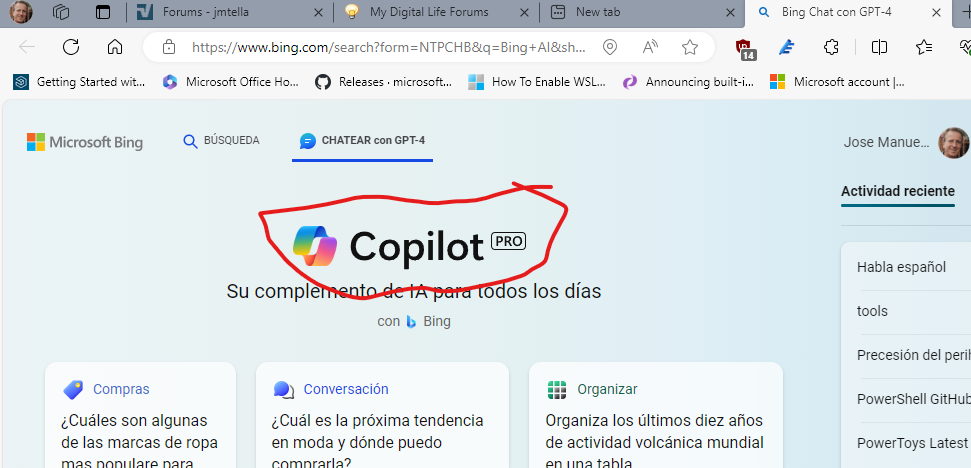Select the Conversación suggestion card
Screen dimensions: 971x468
382,415
